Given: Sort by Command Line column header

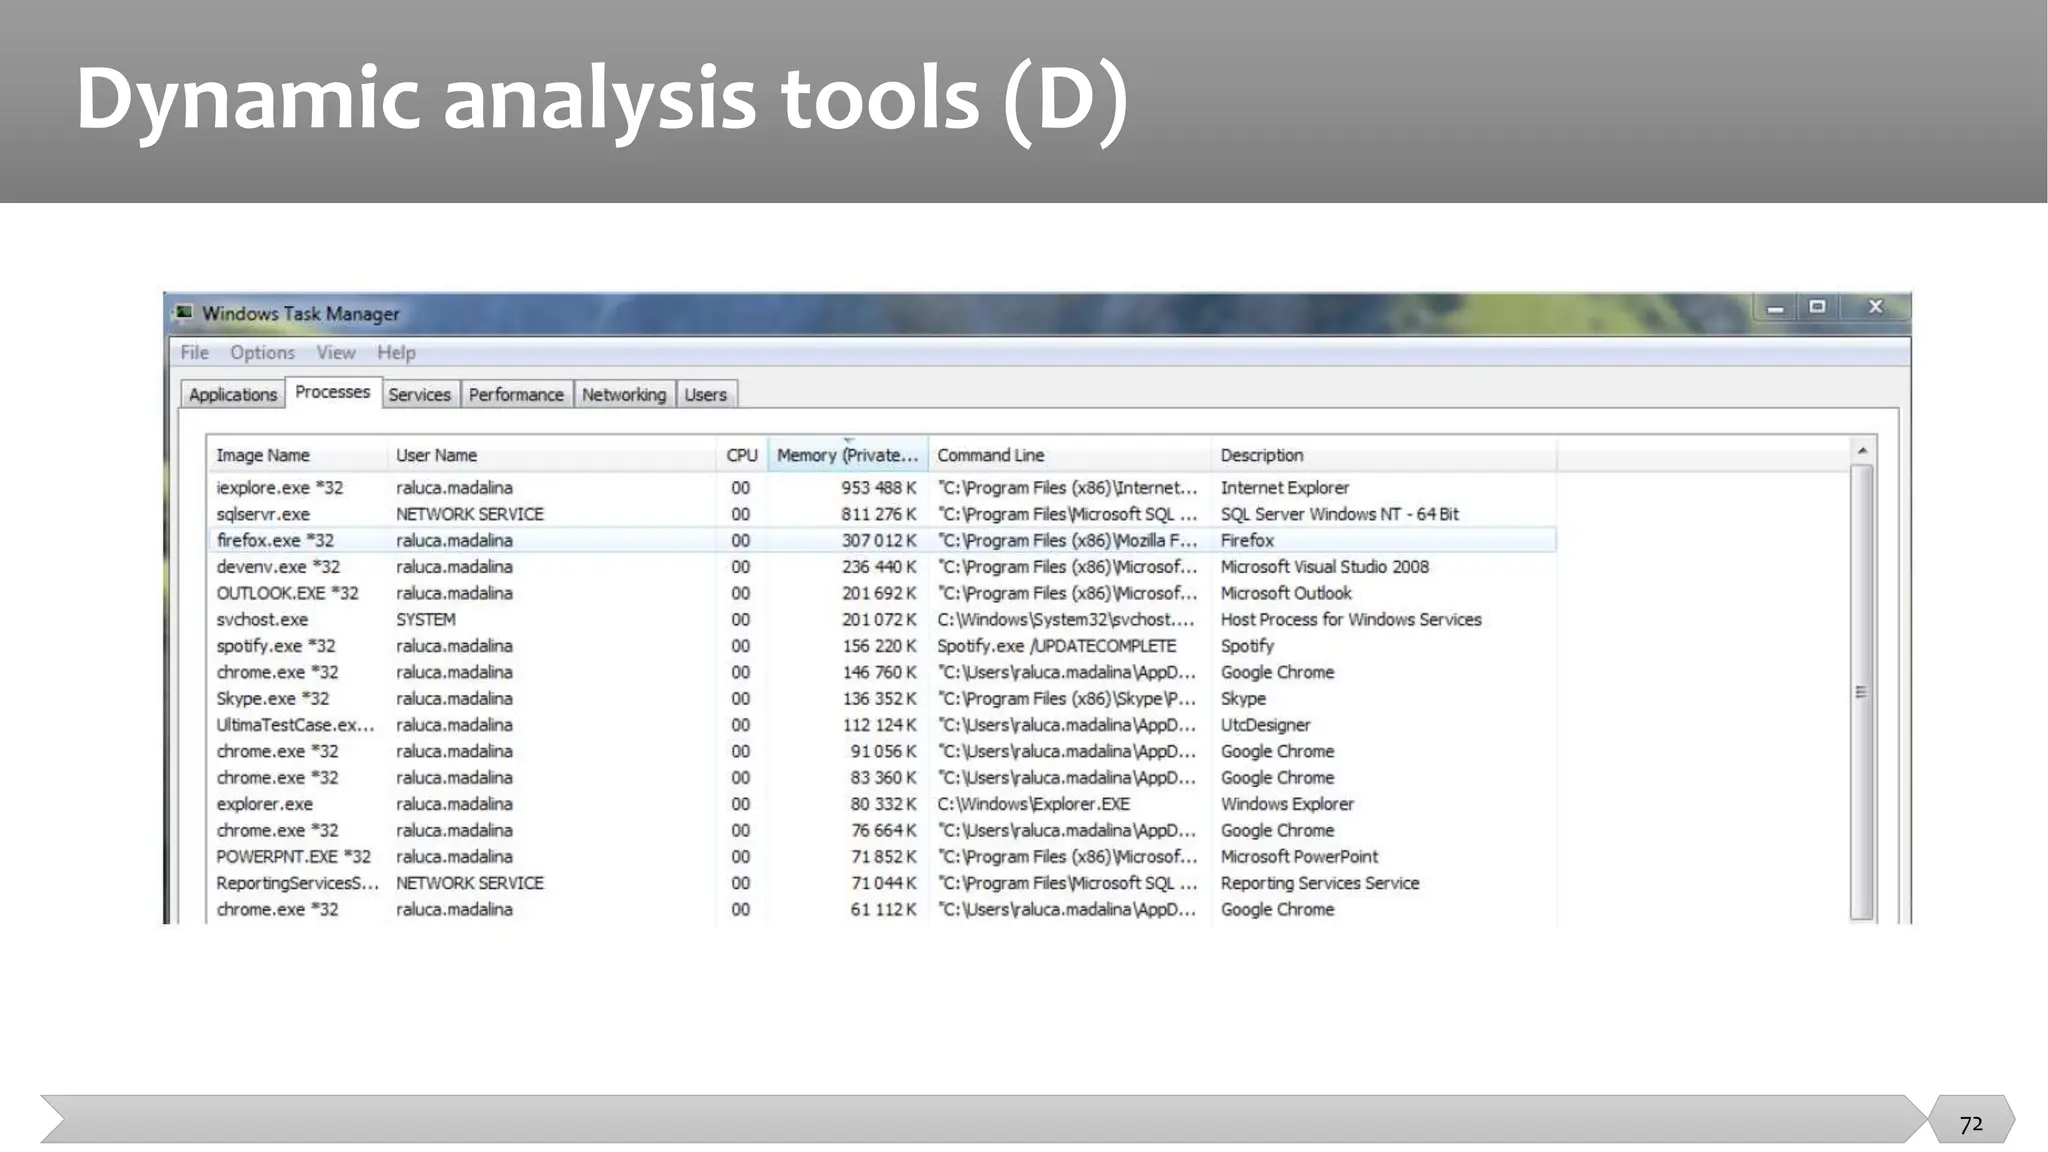Looking at the screenshot, I should coord(1070,455).
